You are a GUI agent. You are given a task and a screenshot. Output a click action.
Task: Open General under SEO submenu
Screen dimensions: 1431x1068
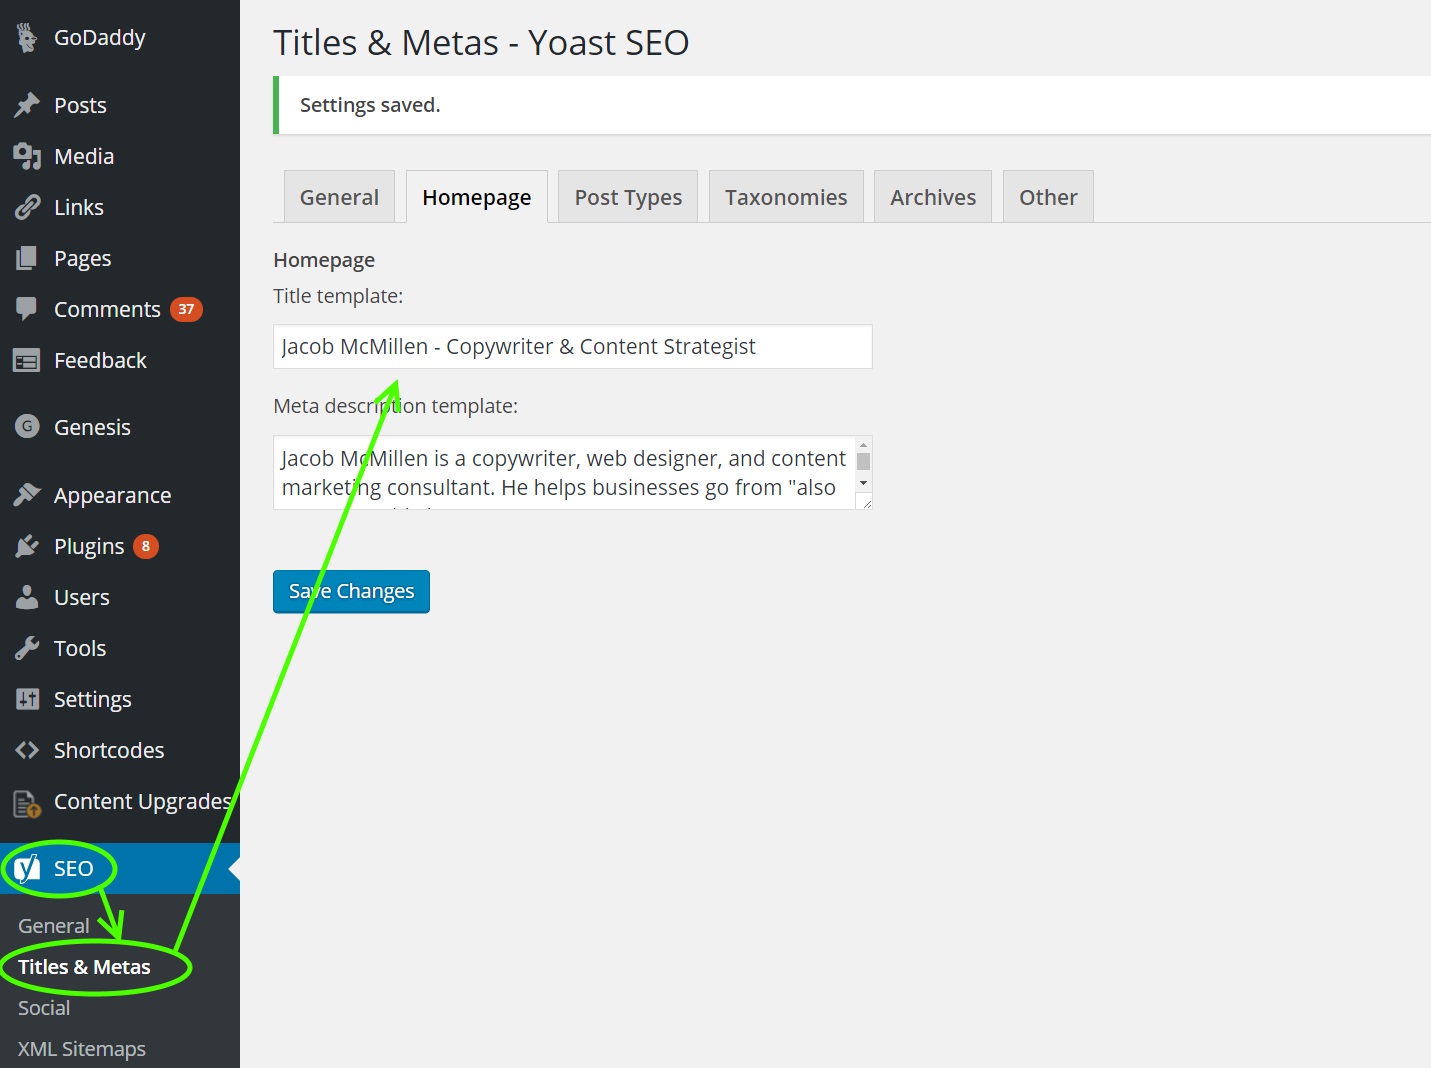click(54, 926)
